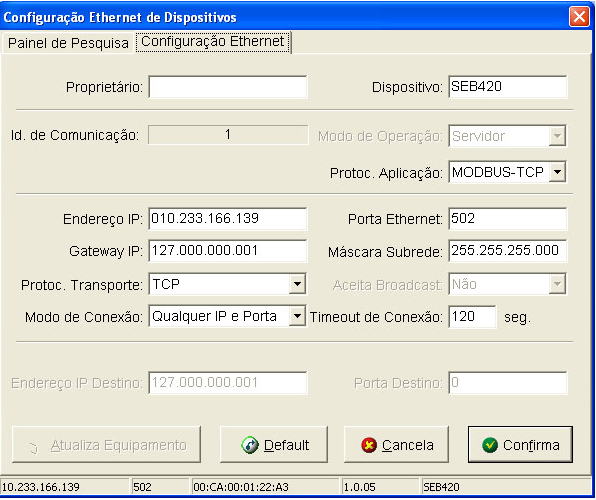Click the refresh icon on Default button
Image resolution: width=596 pixels, height=500 pixels.
[250, 445]
